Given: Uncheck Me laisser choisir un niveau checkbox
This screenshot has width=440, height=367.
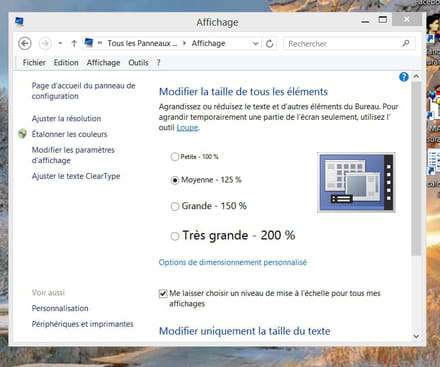Looking at the screenshot, I should click(163, 294).
